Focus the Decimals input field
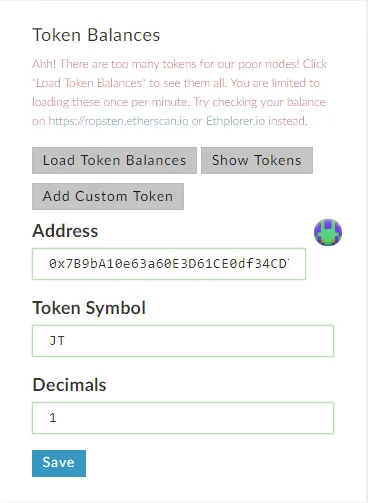This screenshot has width=368, height=503. [183, 418]
